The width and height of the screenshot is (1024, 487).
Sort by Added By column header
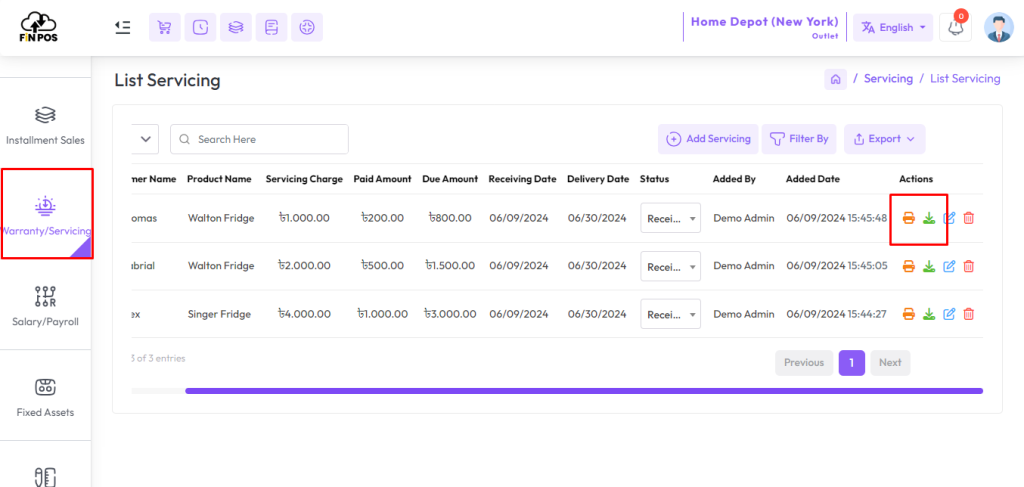tap(734, 179)
